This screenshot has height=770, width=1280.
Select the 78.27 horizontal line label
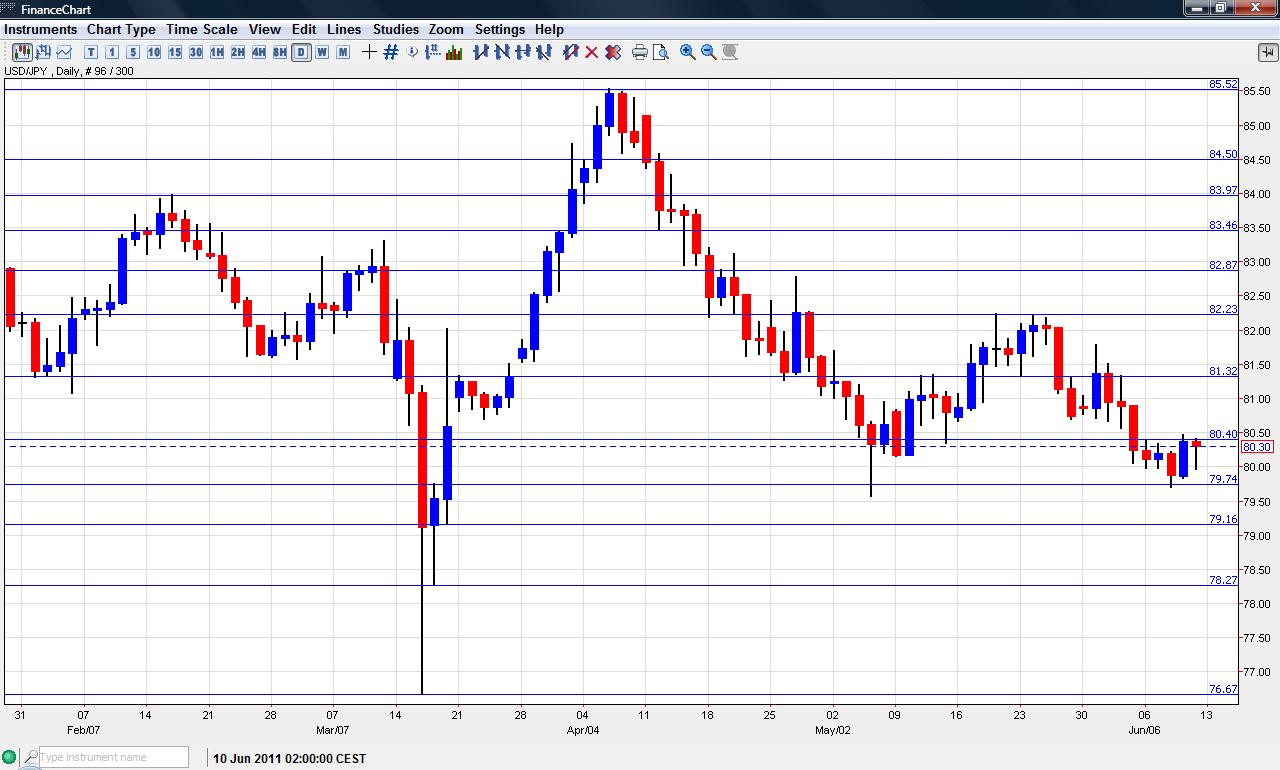[1223, 580]
